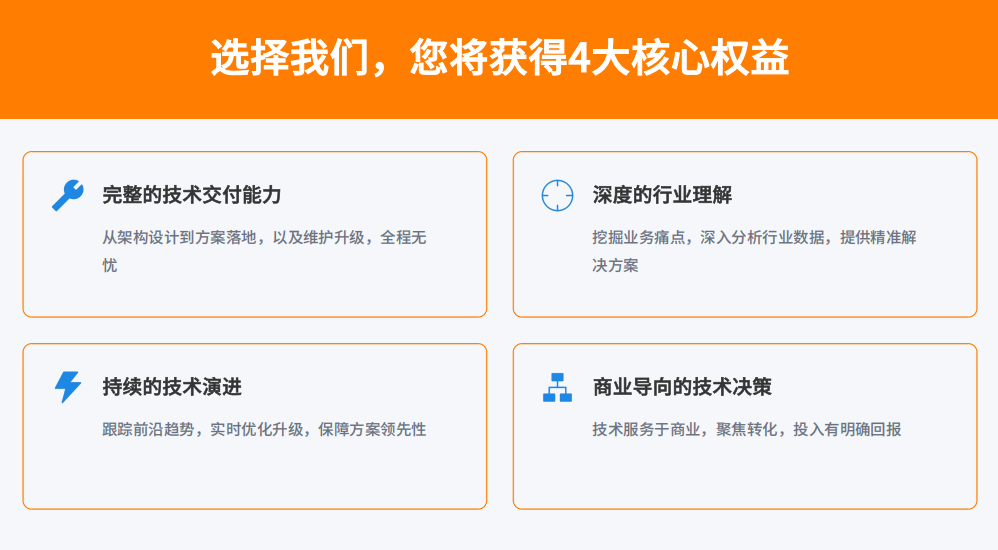Click the text line starting with 挖掘业务痛点
This screenshot has height=550, width=998.
[x=754, y=238]
